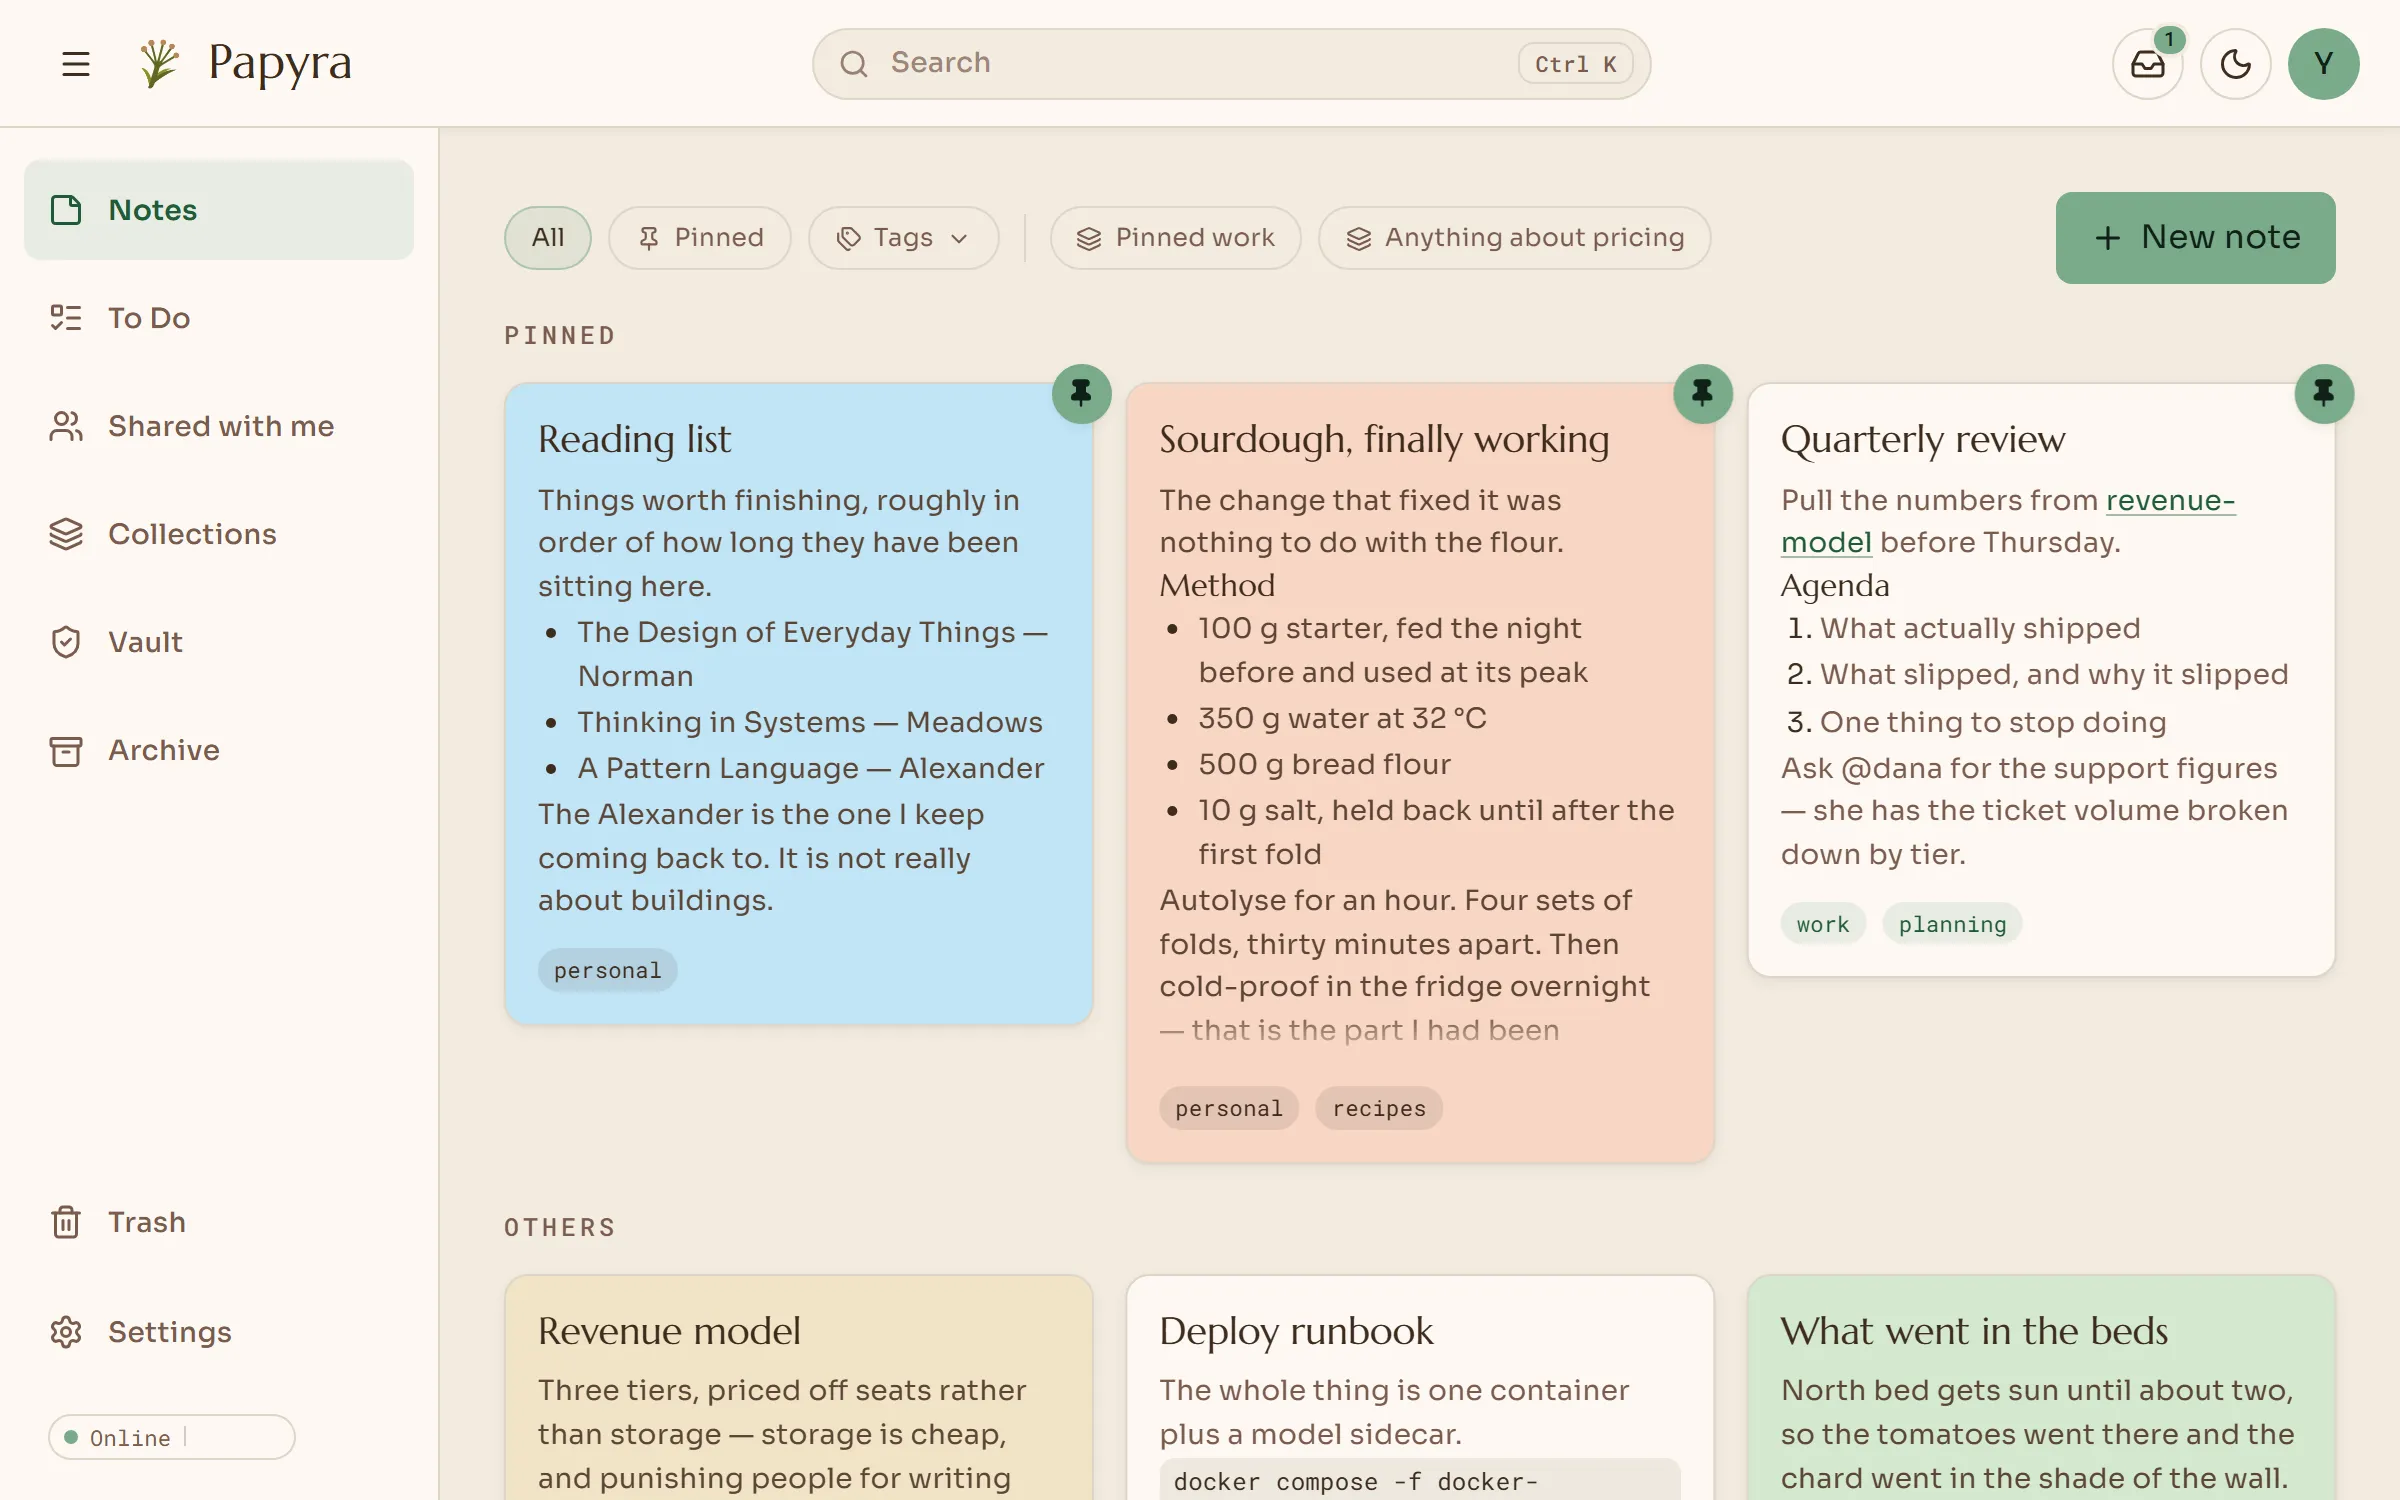Click the @dana mention text
The height and width of the screenshot is (1500, 2400).
tap(1890, 768)
